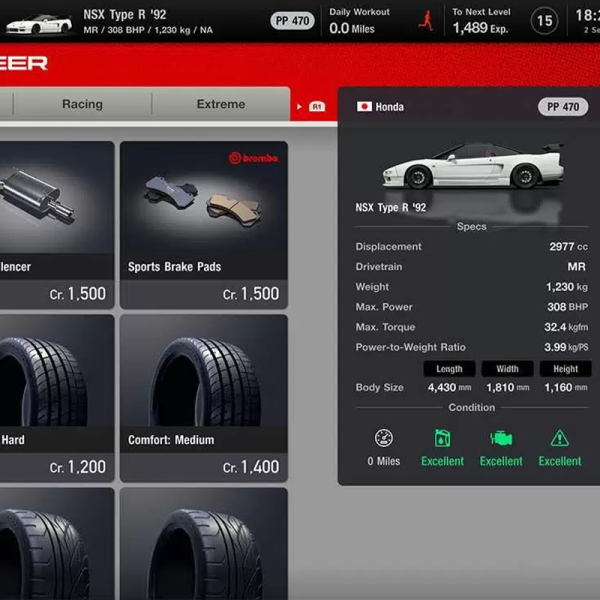
Task: Click the 1,810 mm width value
Action: (x=508, y=388)
